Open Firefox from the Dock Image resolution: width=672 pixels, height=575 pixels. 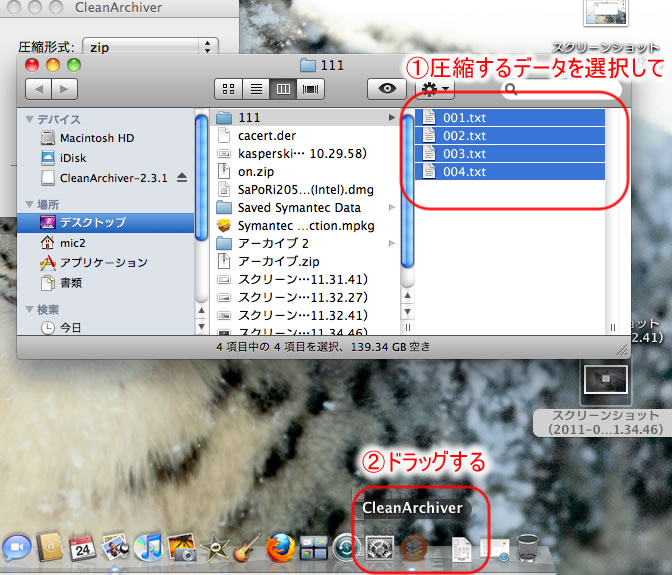click(x=281, y=548)
